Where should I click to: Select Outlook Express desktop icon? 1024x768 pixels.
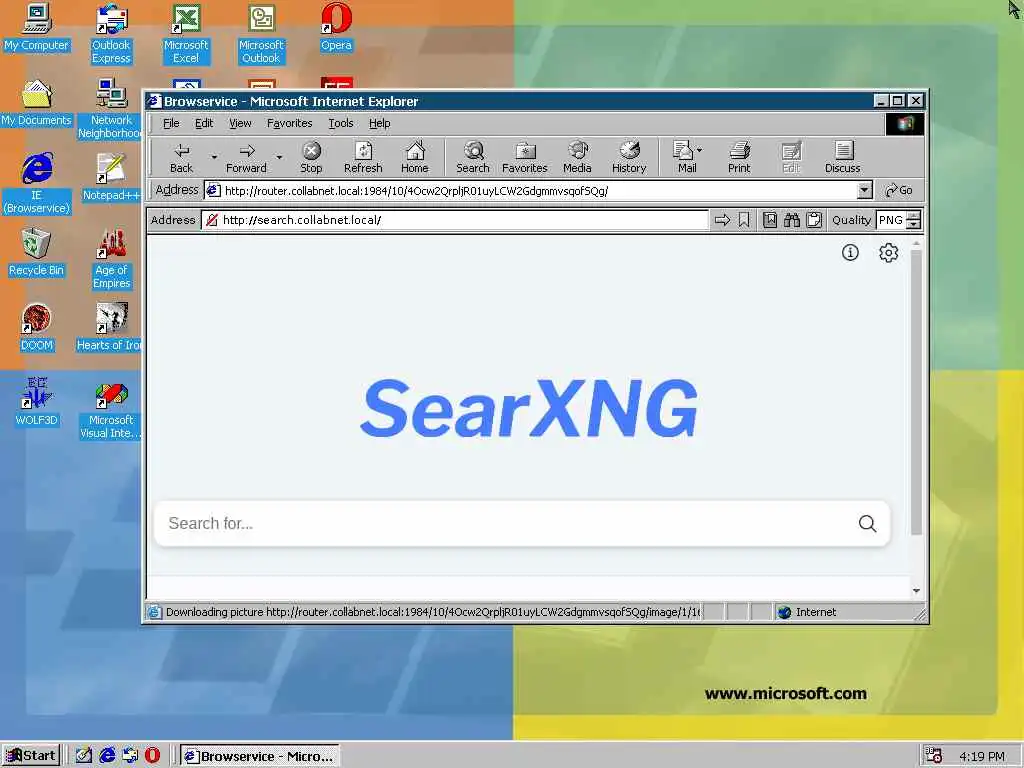(x=112, y=33)
